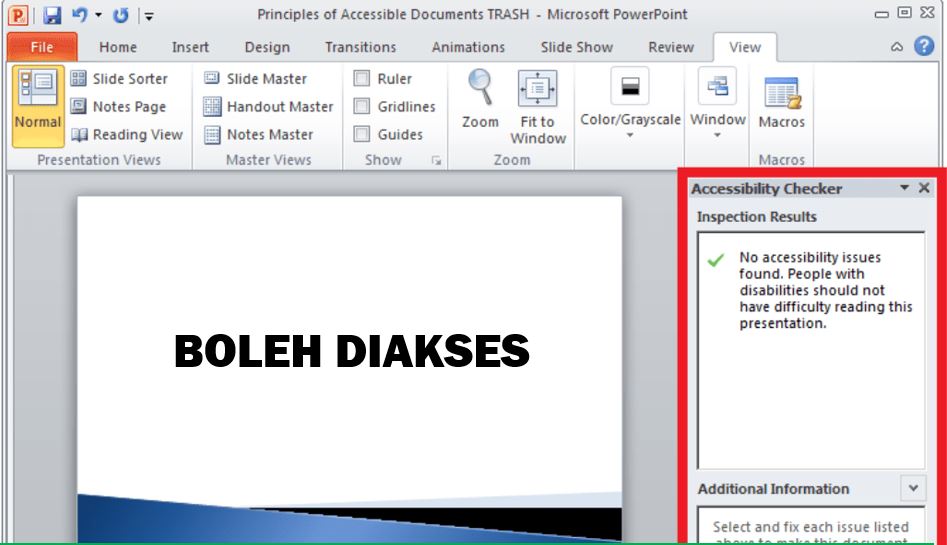Open the Window dropdown menu
The image size is (947, 545).
point(717,135)
